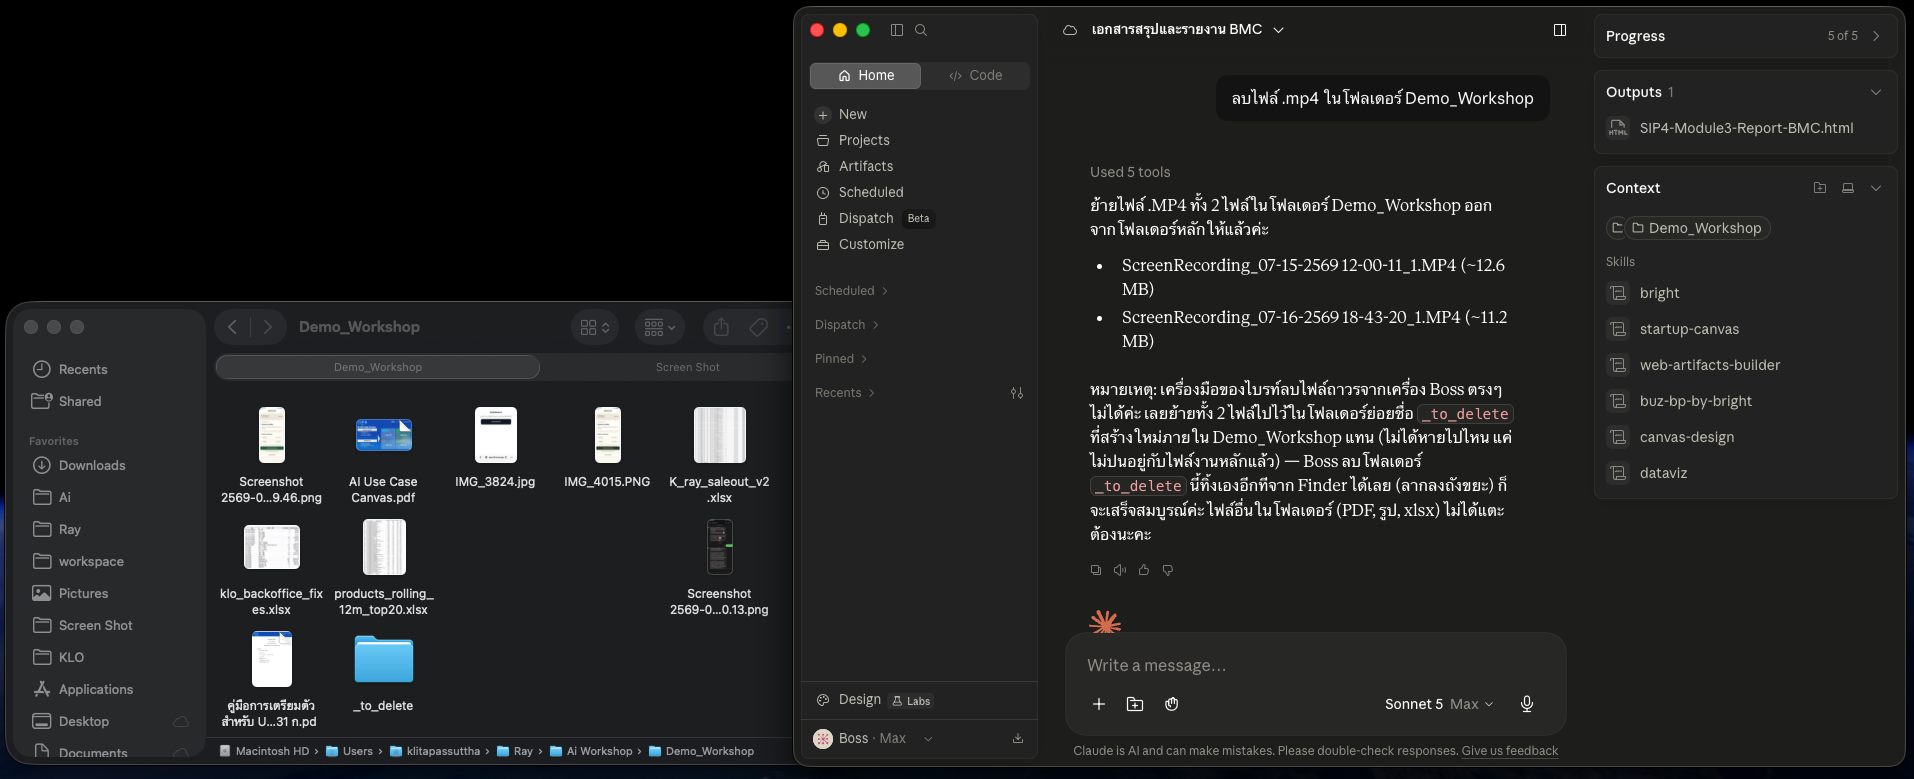Click the read aloud speaker icon
This screenshot has width=1914, height=779.
point(1120,570)
